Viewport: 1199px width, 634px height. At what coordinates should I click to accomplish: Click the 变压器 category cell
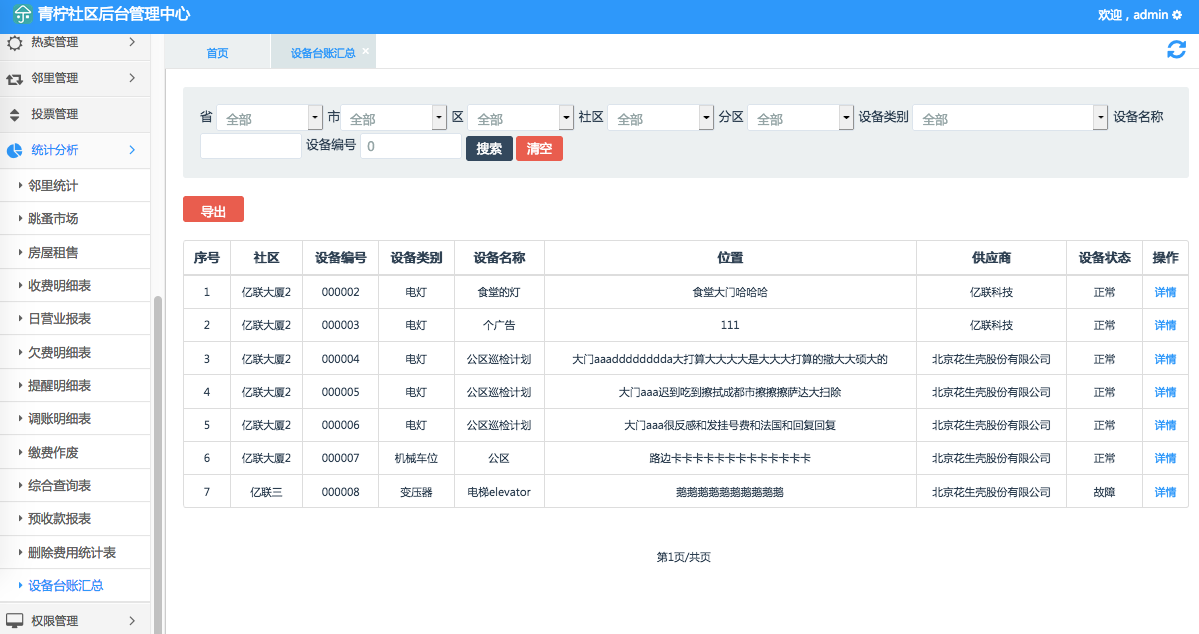click(x=416, y=492)
